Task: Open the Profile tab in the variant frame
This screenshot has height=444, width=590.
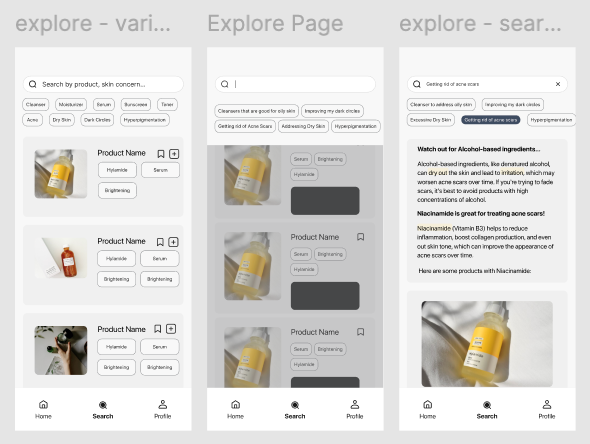Action: click(163, 409)
